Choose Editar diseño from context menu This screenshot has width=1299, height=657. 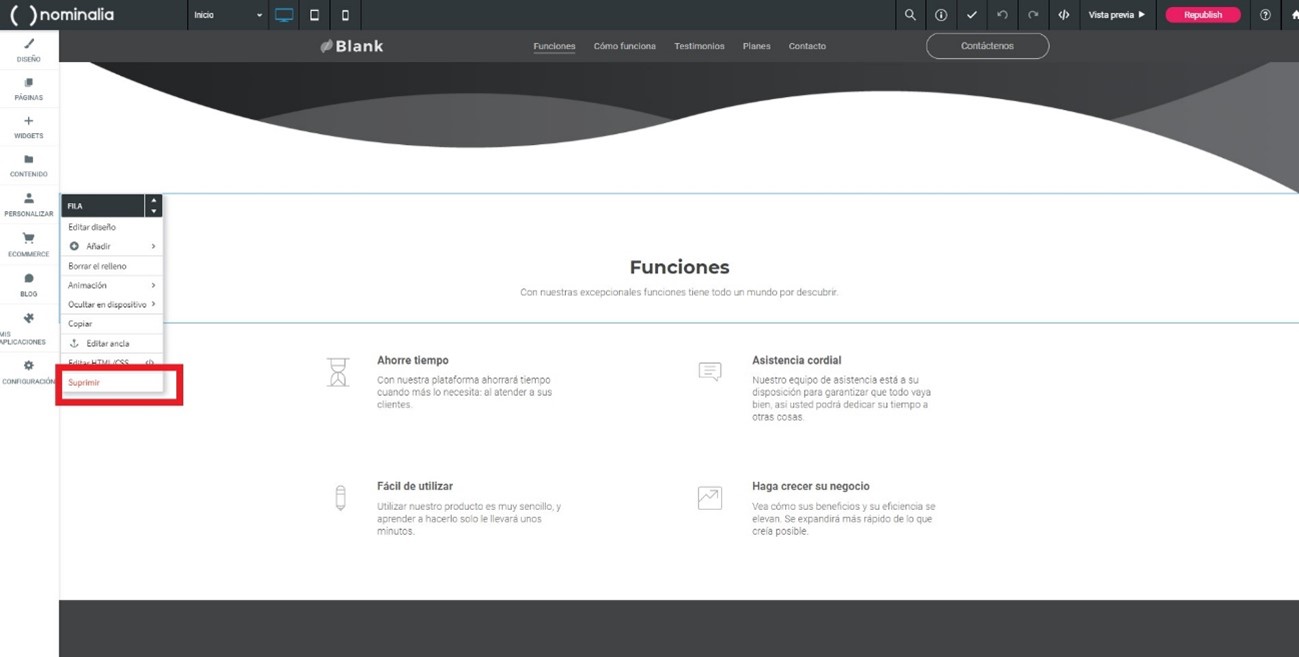click(x=92, y=227)
